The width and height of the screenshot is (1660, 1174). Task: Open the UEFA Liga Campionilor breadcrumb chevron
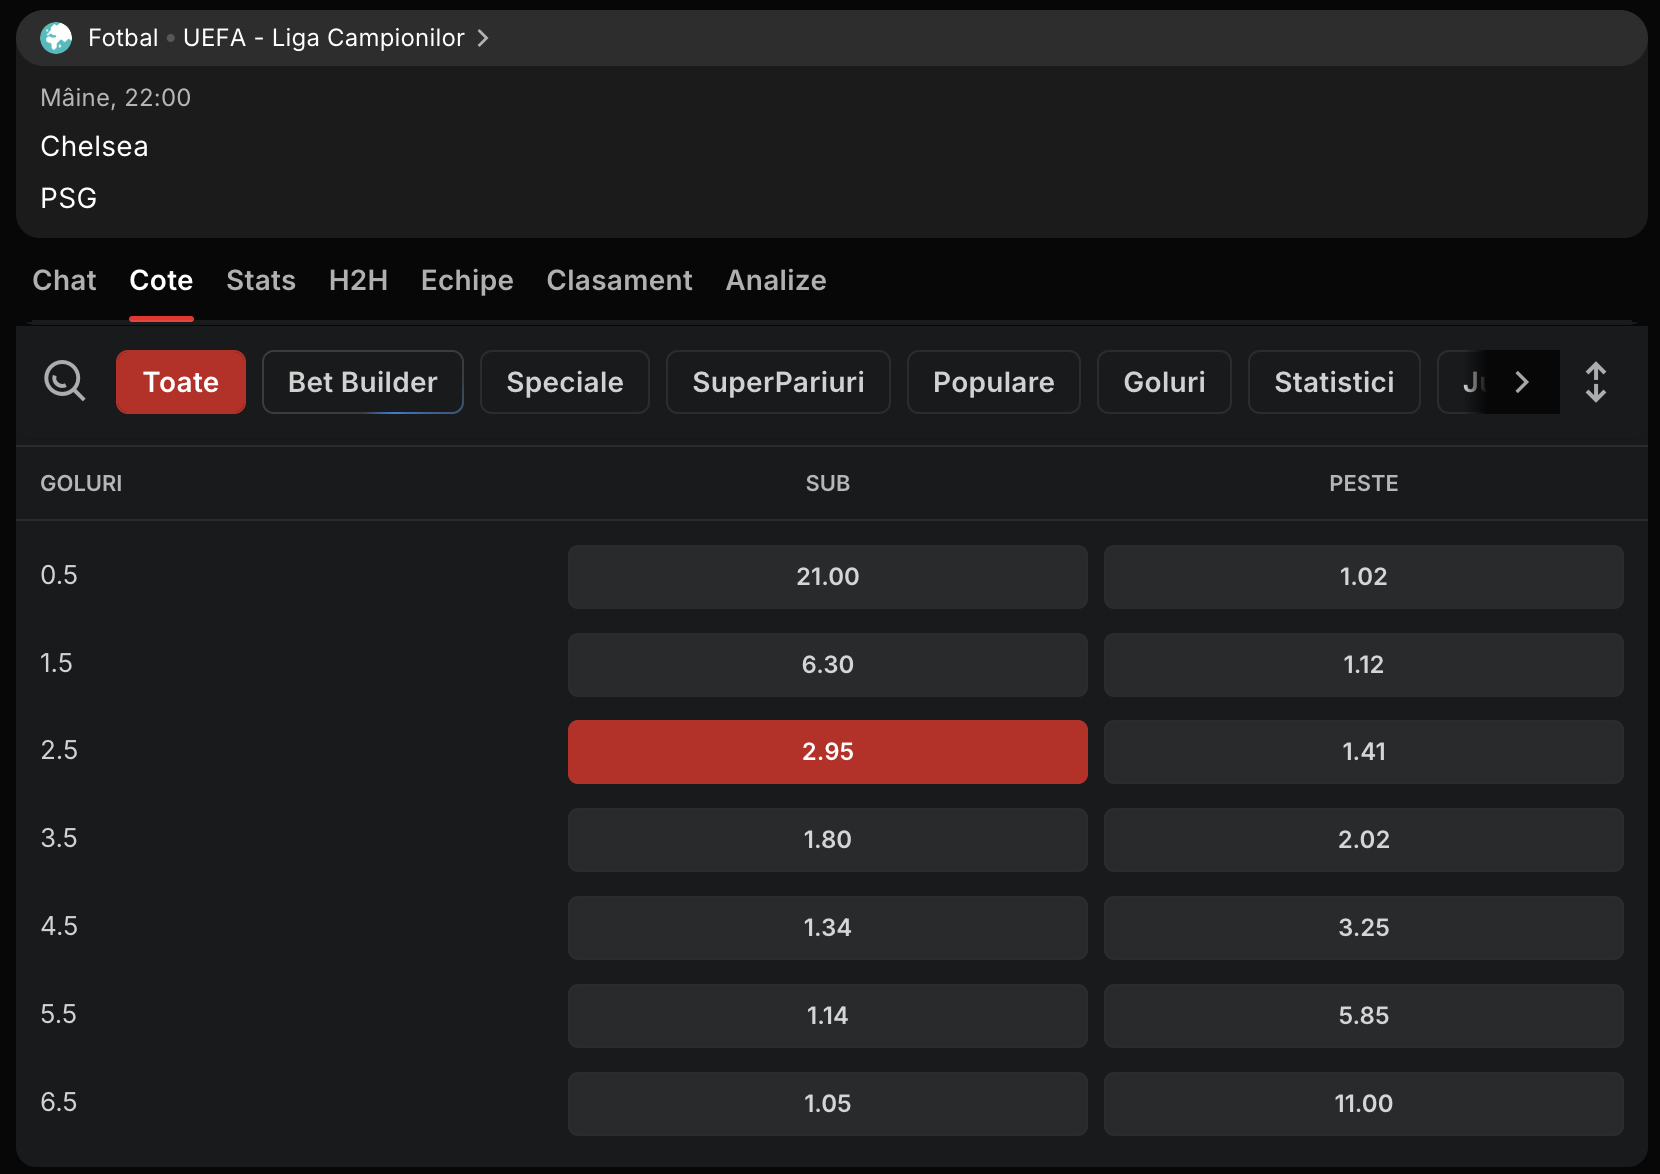click(483, 38)
